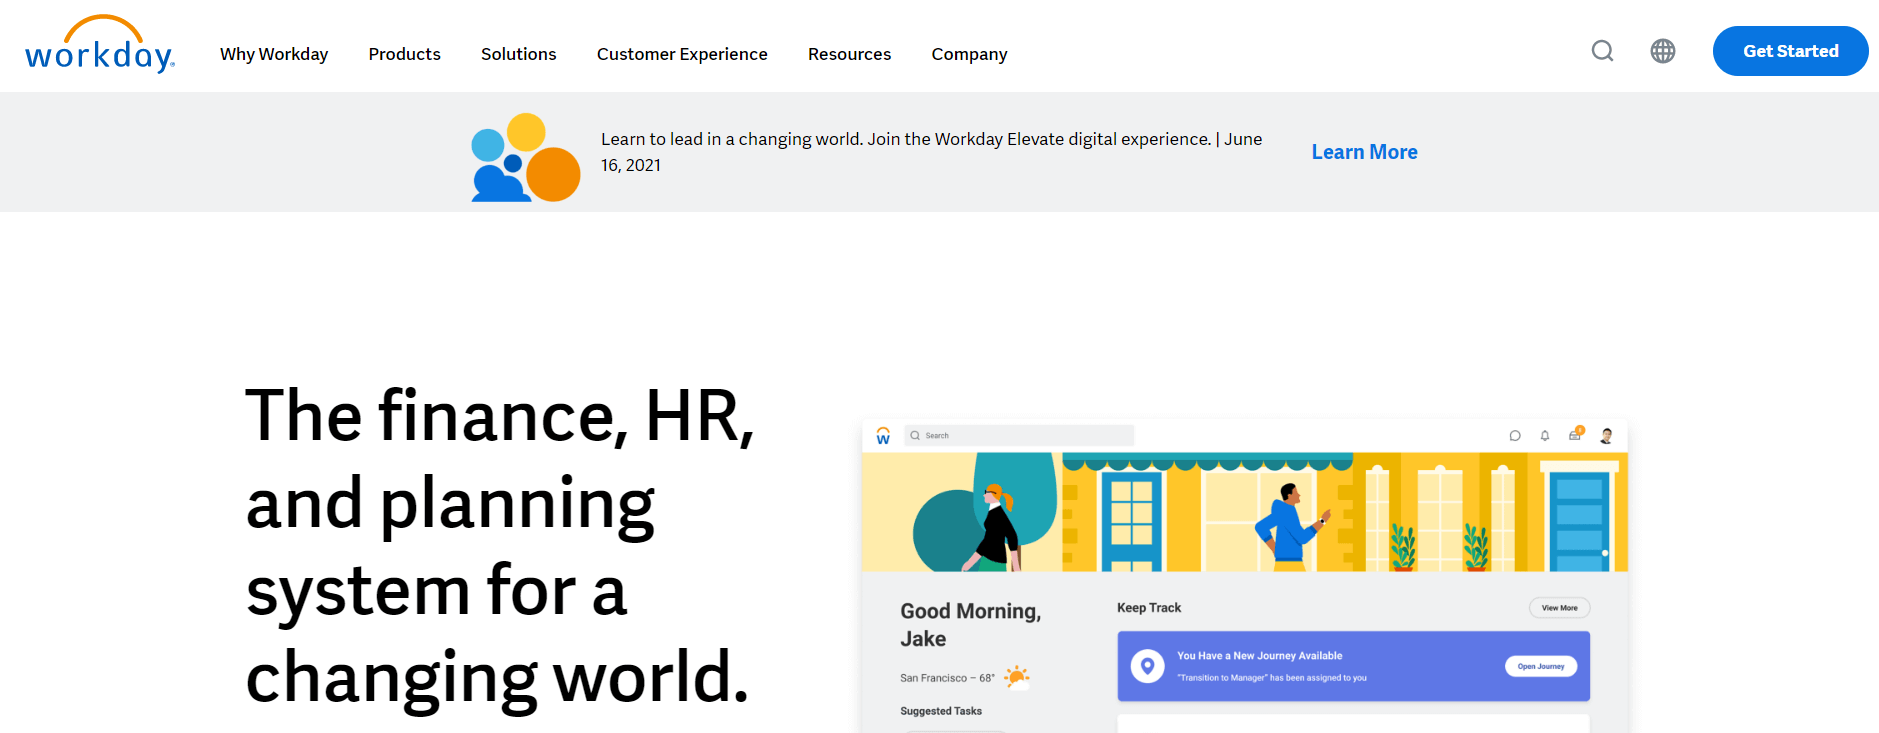The height and width of the screenshot is (733, 1879).
Task: Click Jake's profile avatar in dashboard preview
Action: (1607, 436)
